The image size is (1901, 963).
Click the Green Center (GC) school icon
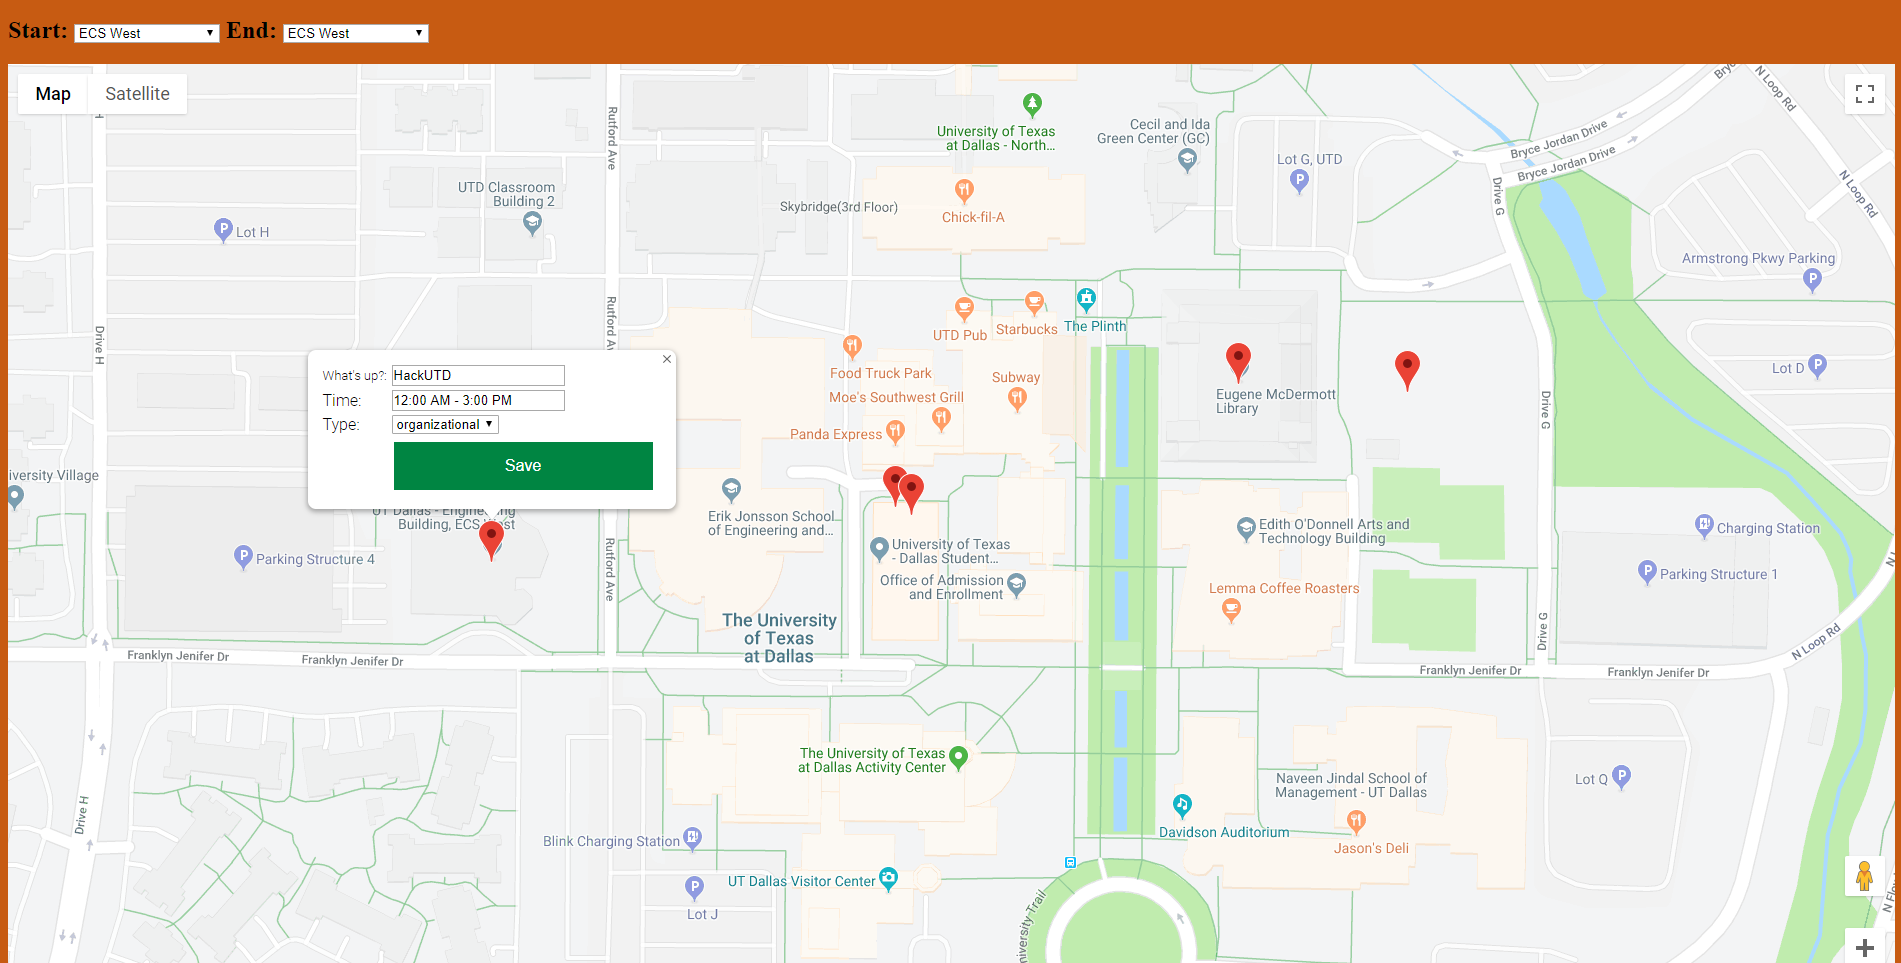pos(1188,160)
